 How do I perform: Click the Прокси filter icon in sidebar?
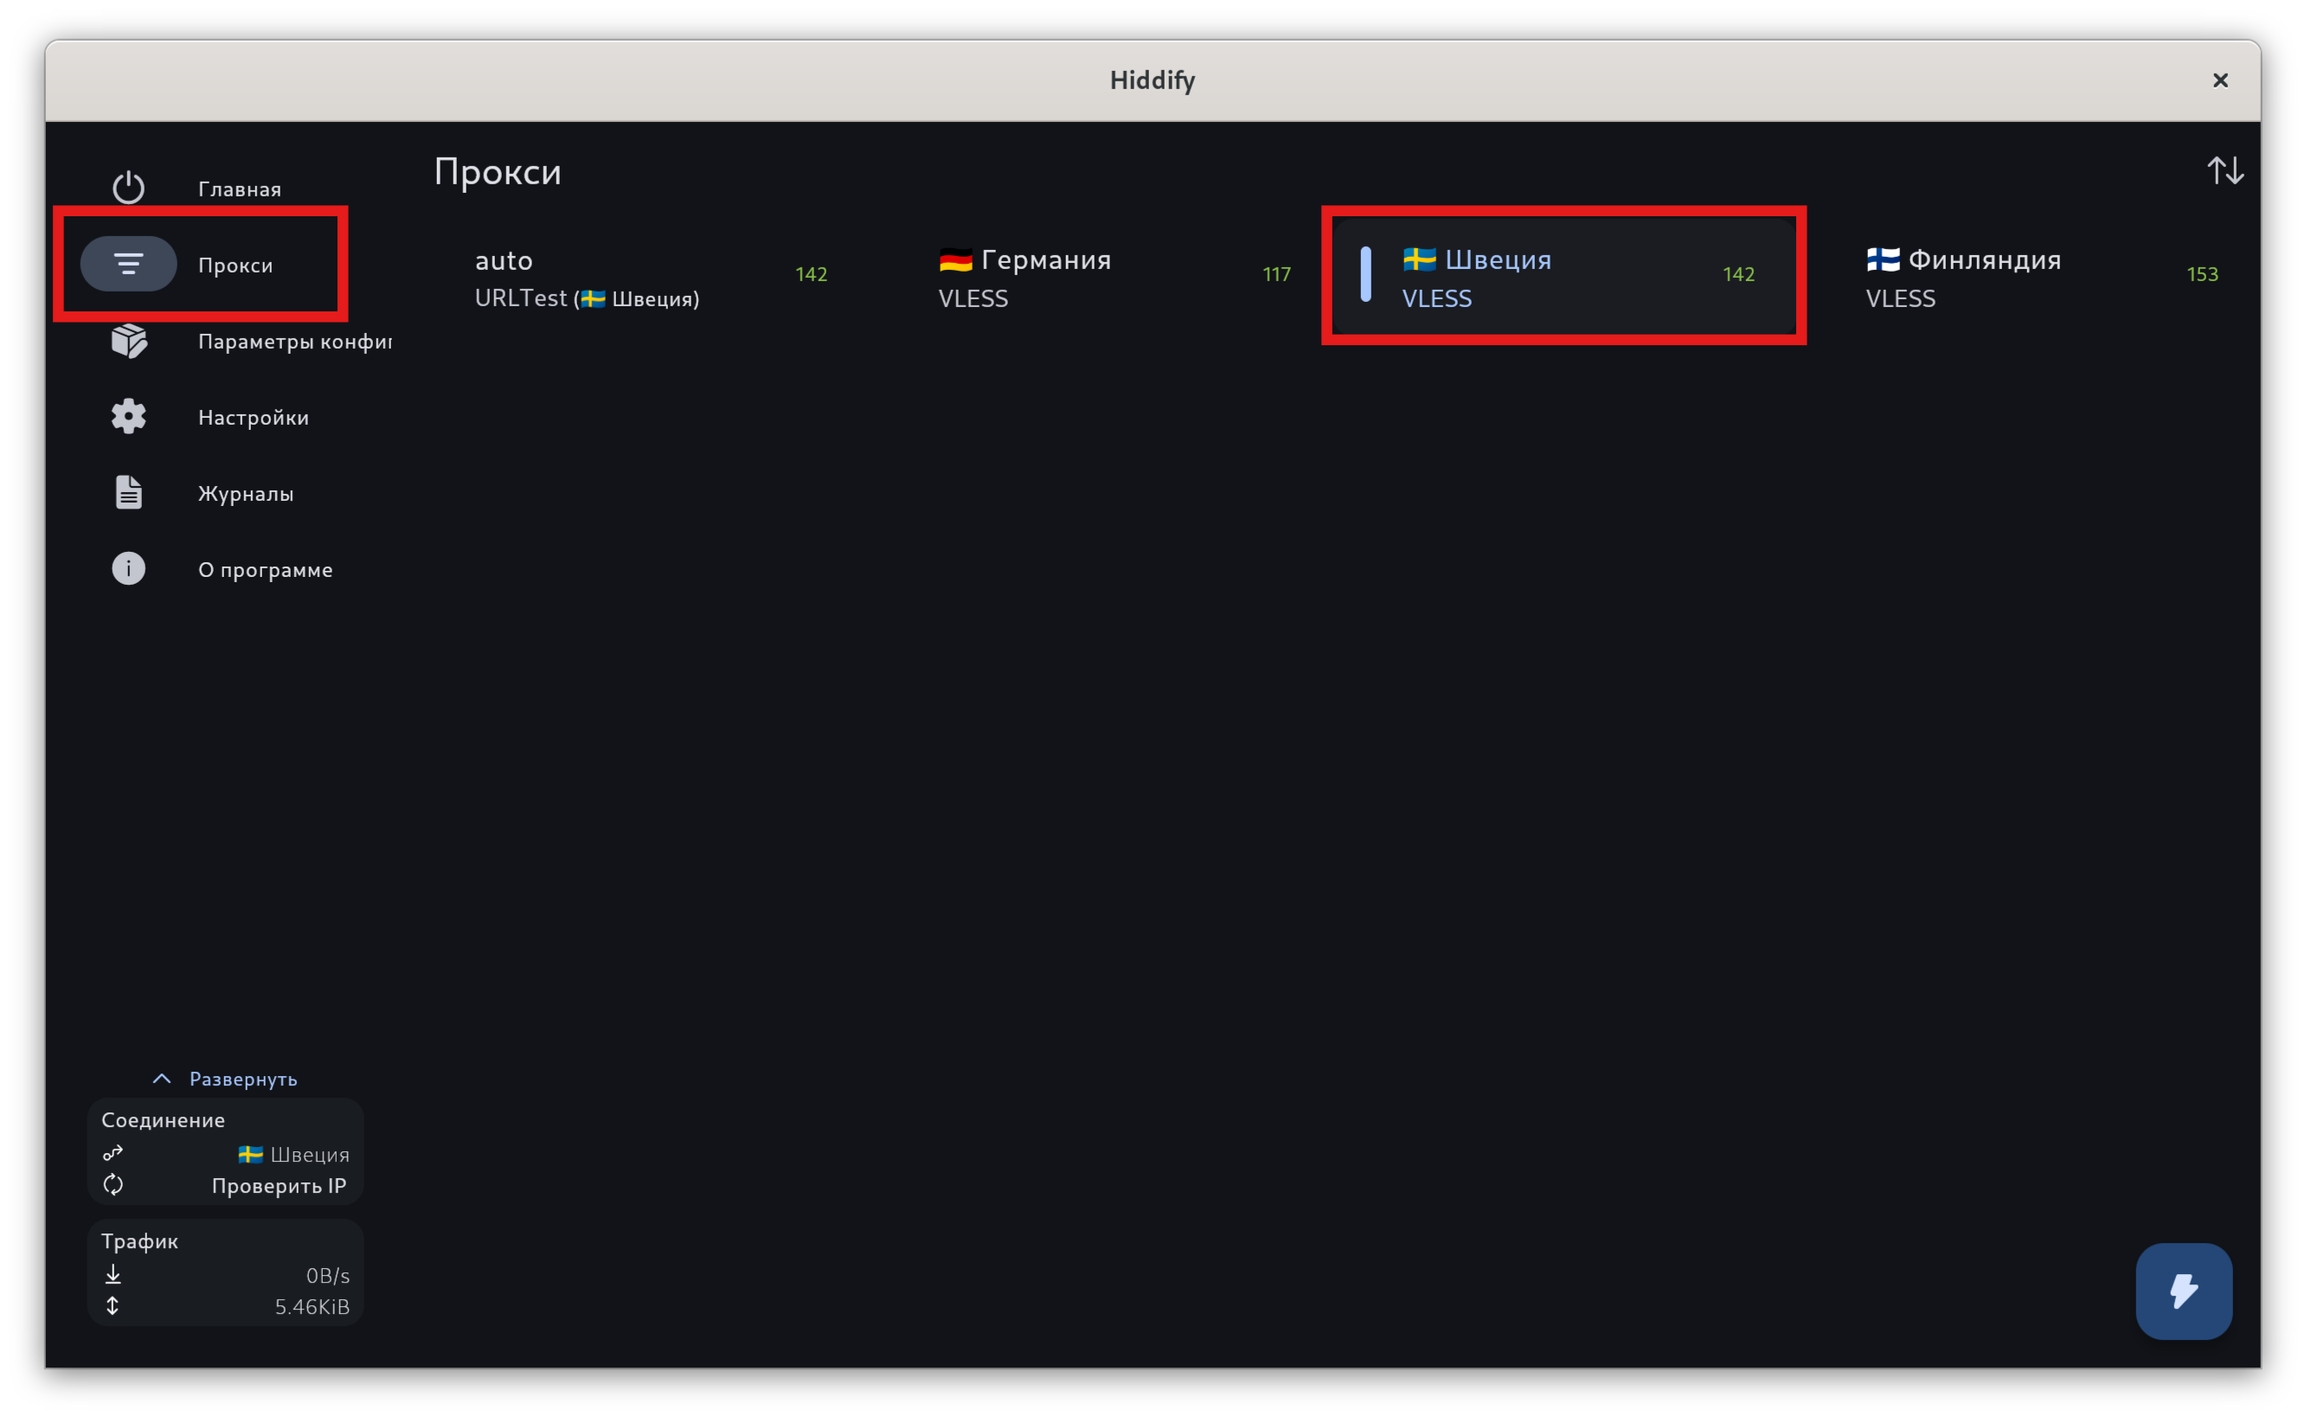[128, 264]
